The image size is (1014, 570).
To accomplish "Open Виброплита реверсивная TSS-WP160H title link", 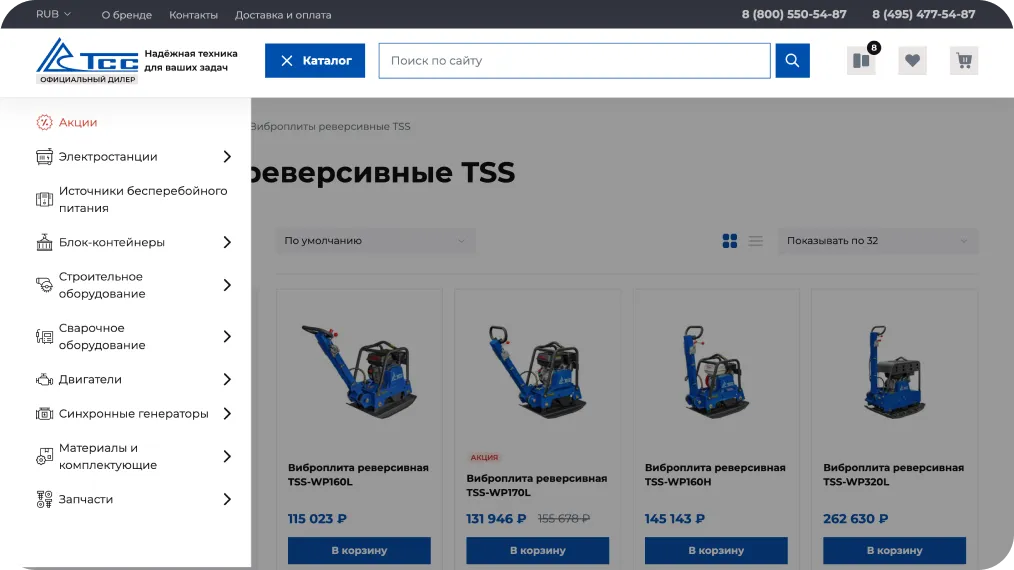I will (x=715, y=475).
